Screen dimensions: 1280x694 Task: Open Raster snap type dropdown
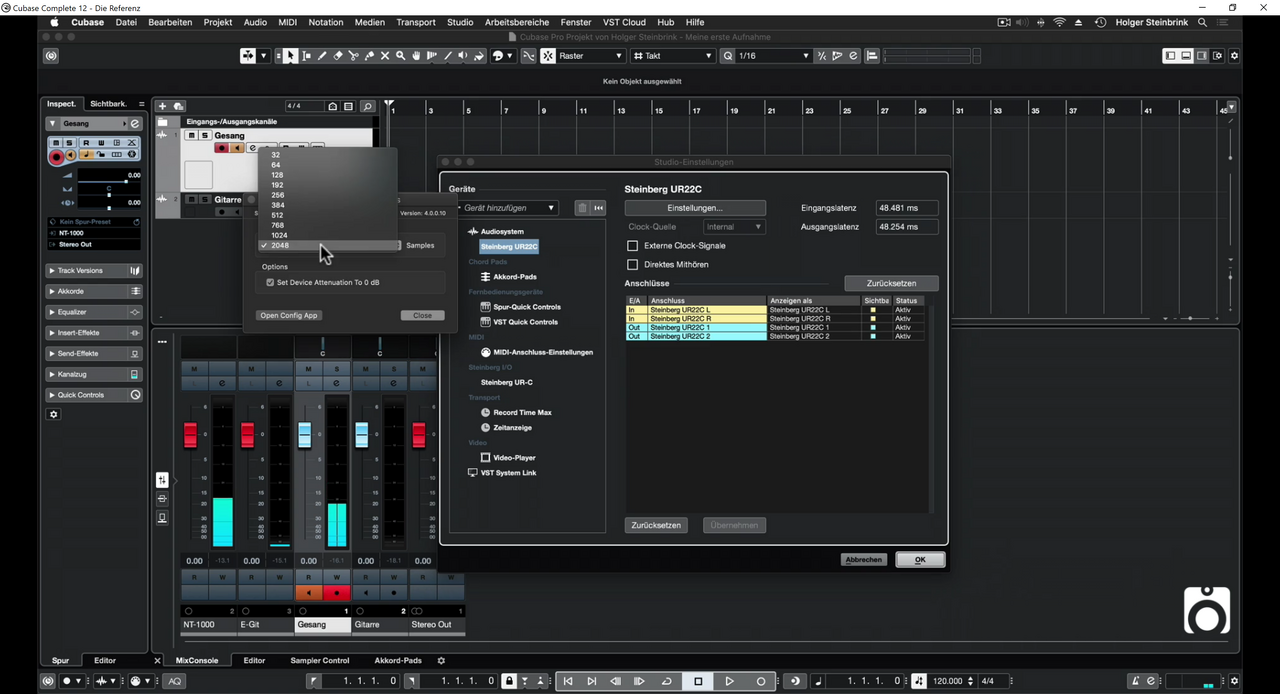pyautogui.click(x=591, y=56)
